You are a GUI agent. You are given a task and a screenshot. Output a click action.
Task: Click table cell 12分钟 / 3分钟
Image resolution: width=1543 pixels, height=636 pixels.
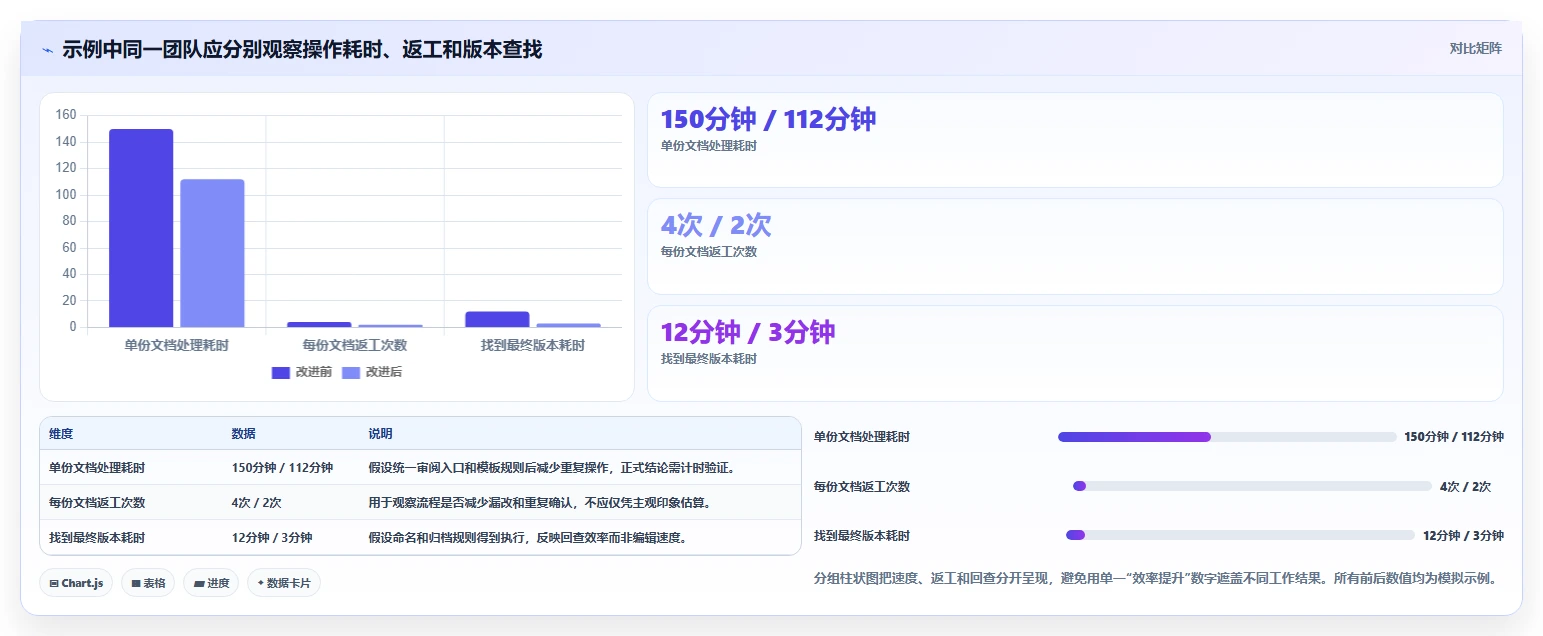[x=272, y=537]
